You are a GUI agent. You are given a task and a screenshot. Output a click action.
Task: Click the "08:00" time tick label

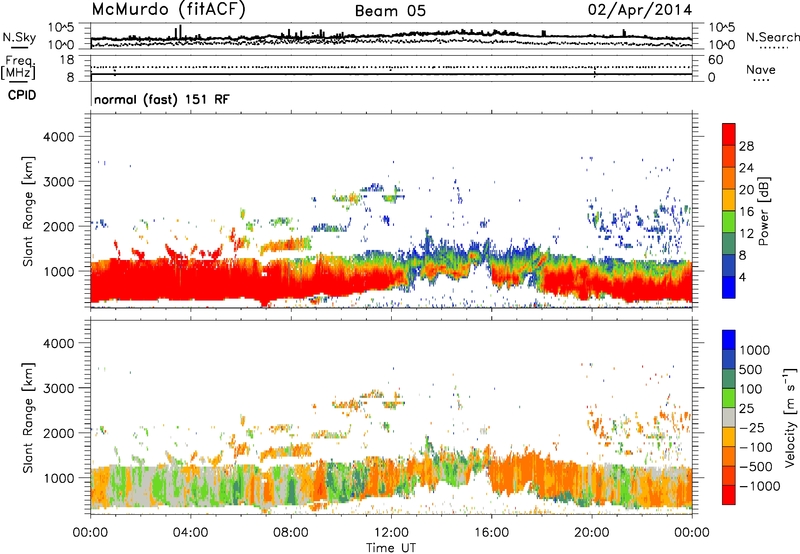[x=291, y=533]
